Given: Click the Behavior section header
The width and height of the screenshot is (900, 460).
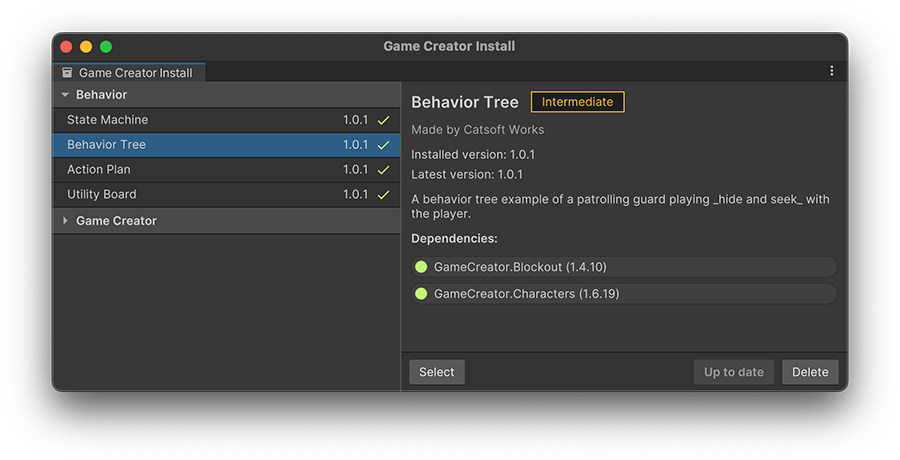Looking at the screenshot, I should pos(226,95).
